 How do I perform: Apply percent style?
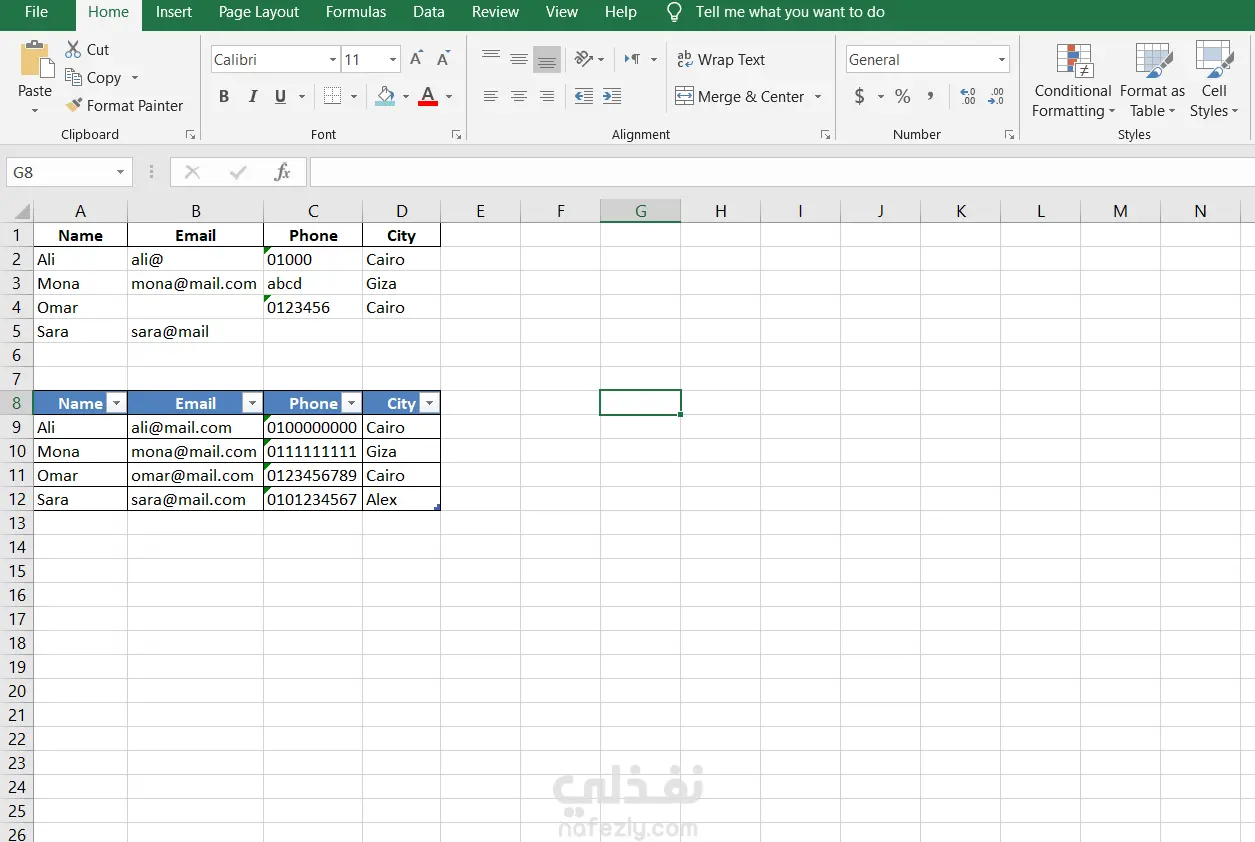(x=903, y=96)
